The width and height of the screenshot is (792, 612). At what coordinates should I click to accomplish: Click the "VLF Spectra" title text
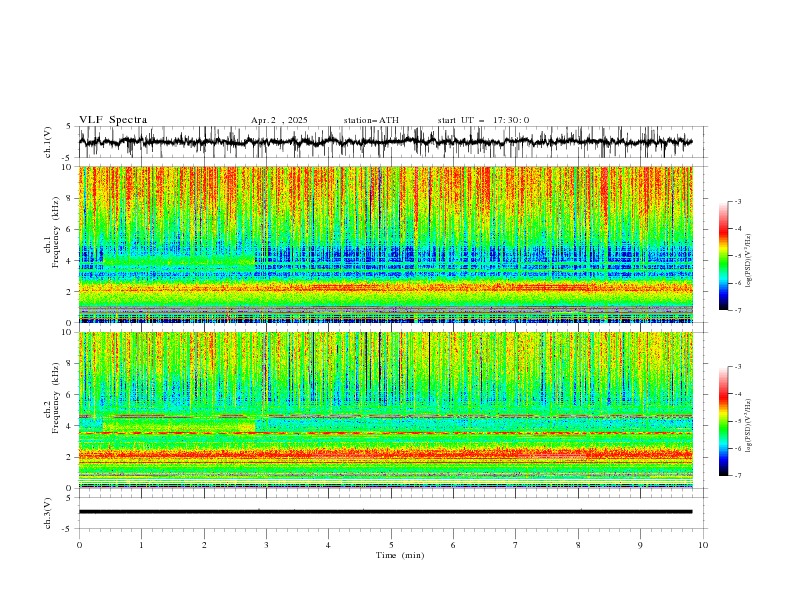113,120
